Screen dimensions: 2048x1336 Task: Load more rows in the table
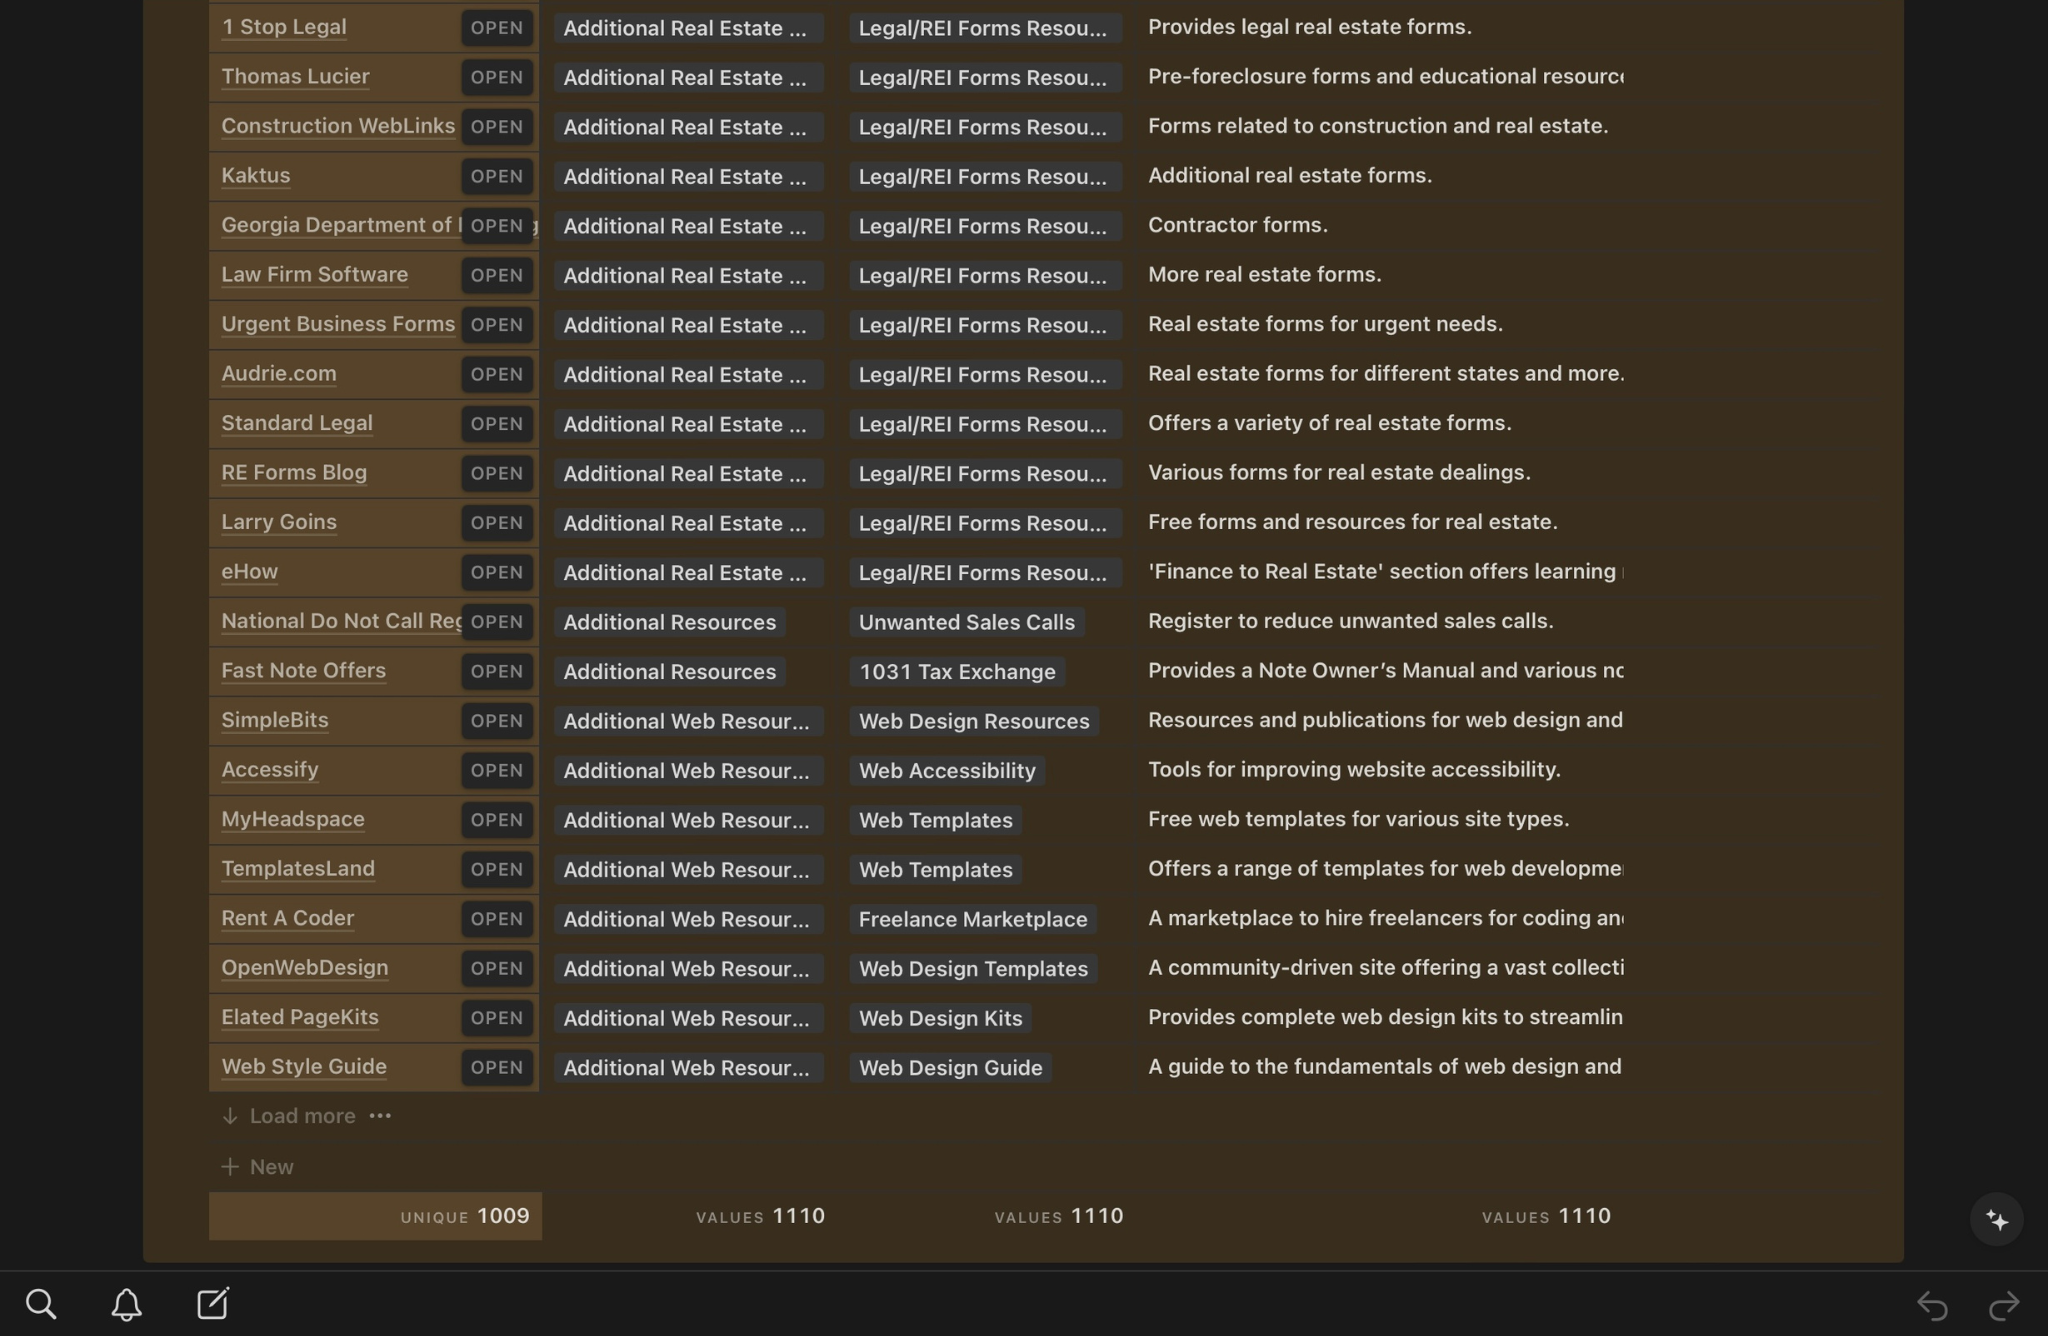click(301, 1116)
